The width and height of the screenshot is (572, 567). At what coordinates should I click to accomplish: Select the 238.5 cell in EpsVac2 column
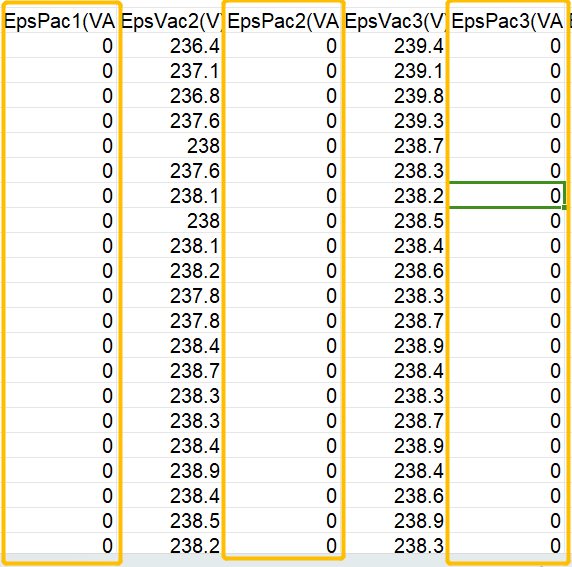171,520
